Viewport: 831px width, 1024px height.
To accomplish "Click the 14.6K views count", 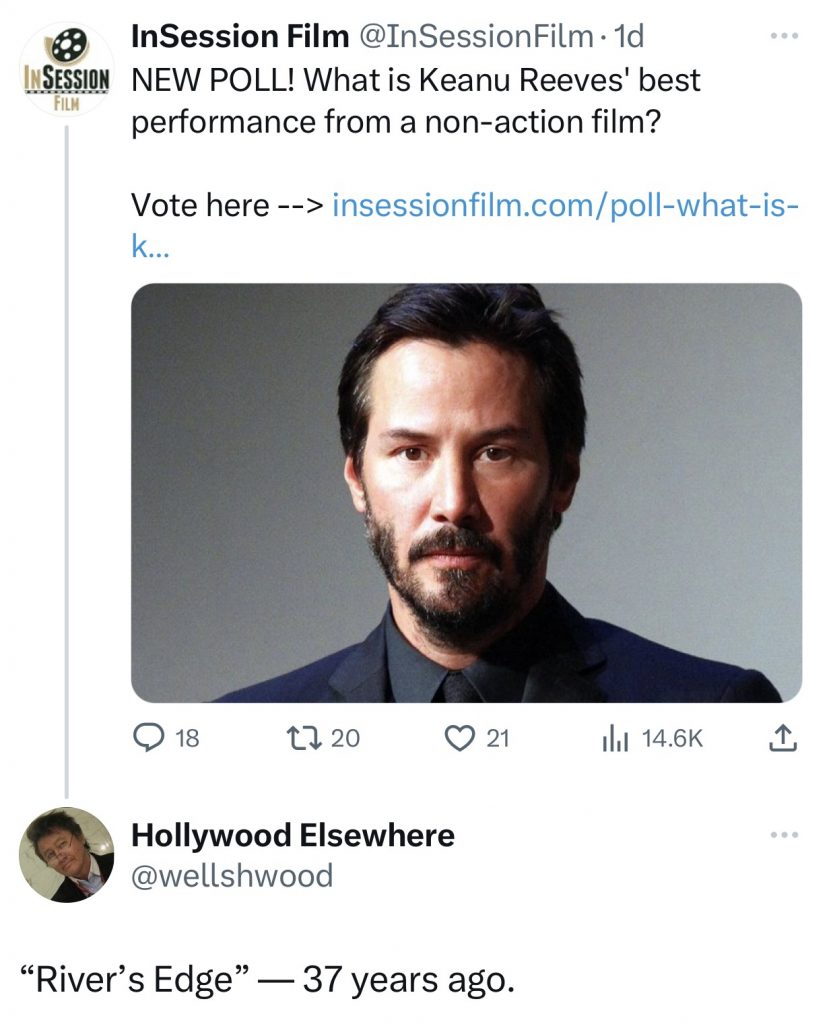I will [x=673, y=739].
